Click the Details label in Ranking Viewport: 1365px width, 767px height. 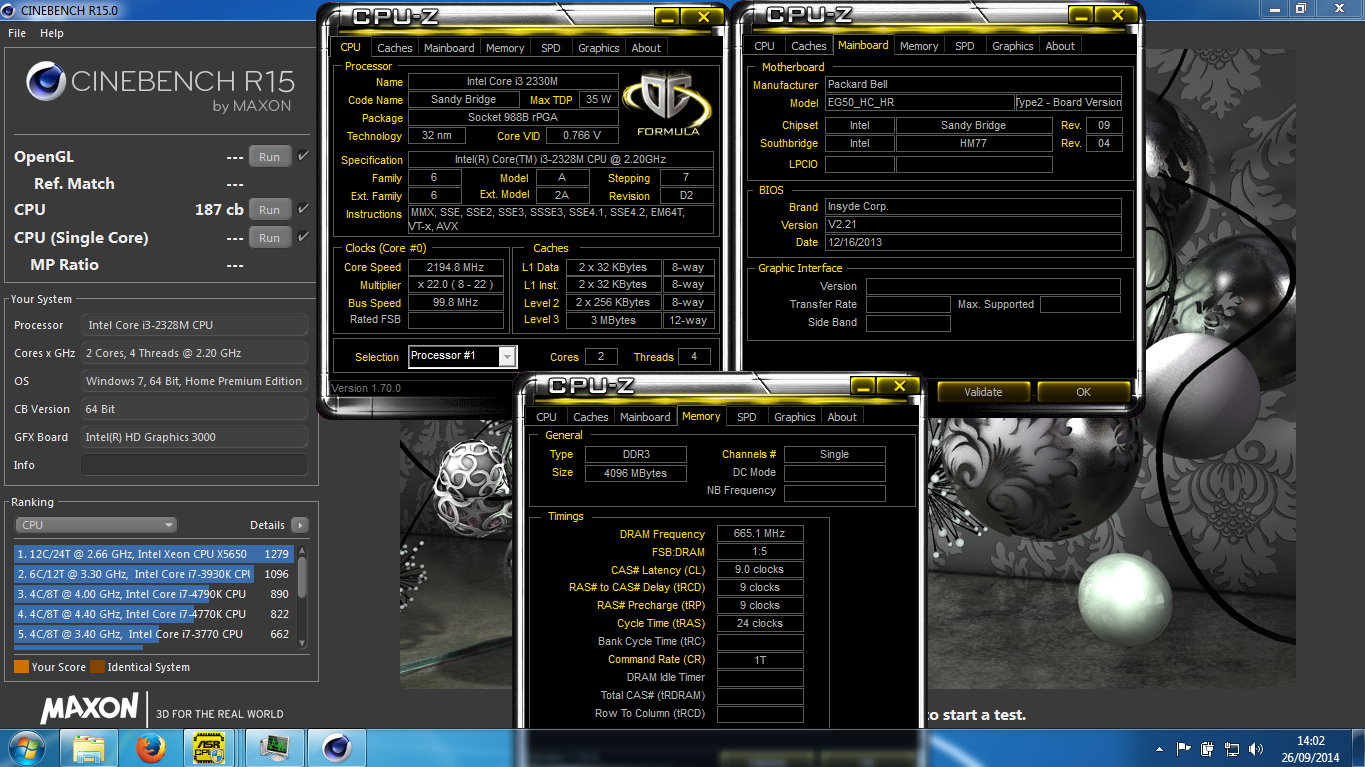pyautogui.click(x=267, y=525)
